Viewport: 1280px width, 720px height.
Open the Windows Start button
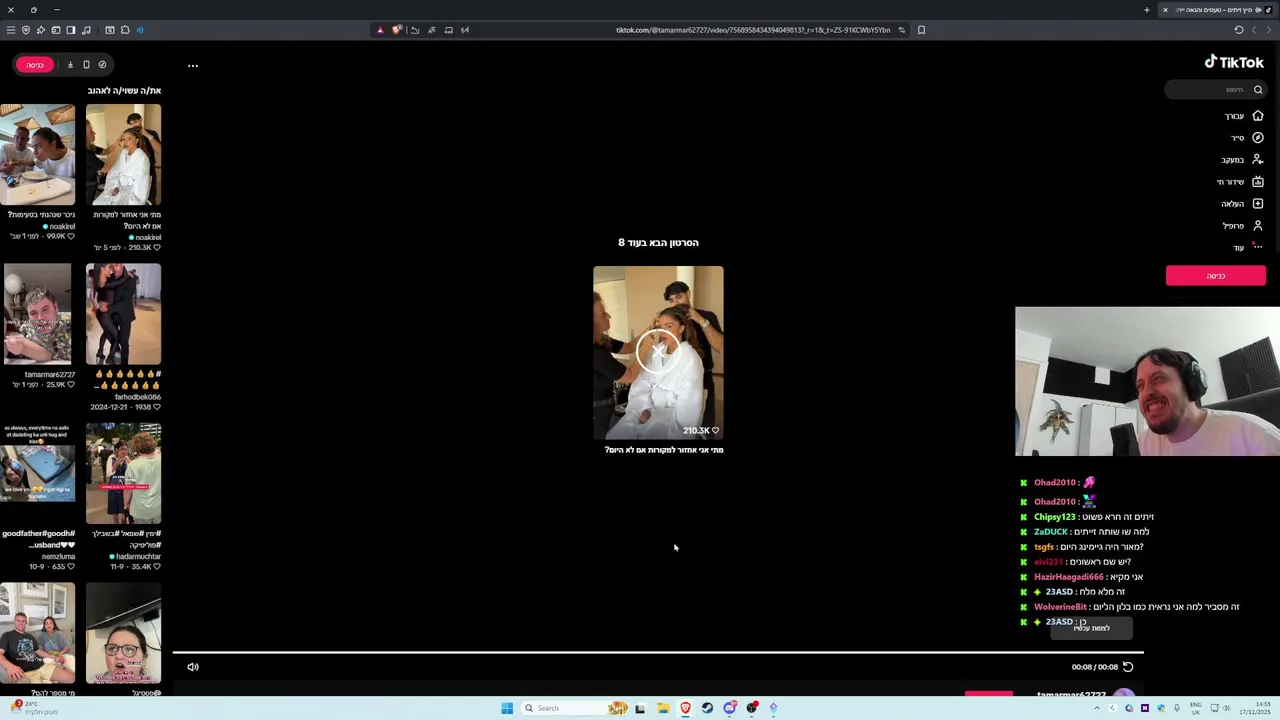pos(507,708)
